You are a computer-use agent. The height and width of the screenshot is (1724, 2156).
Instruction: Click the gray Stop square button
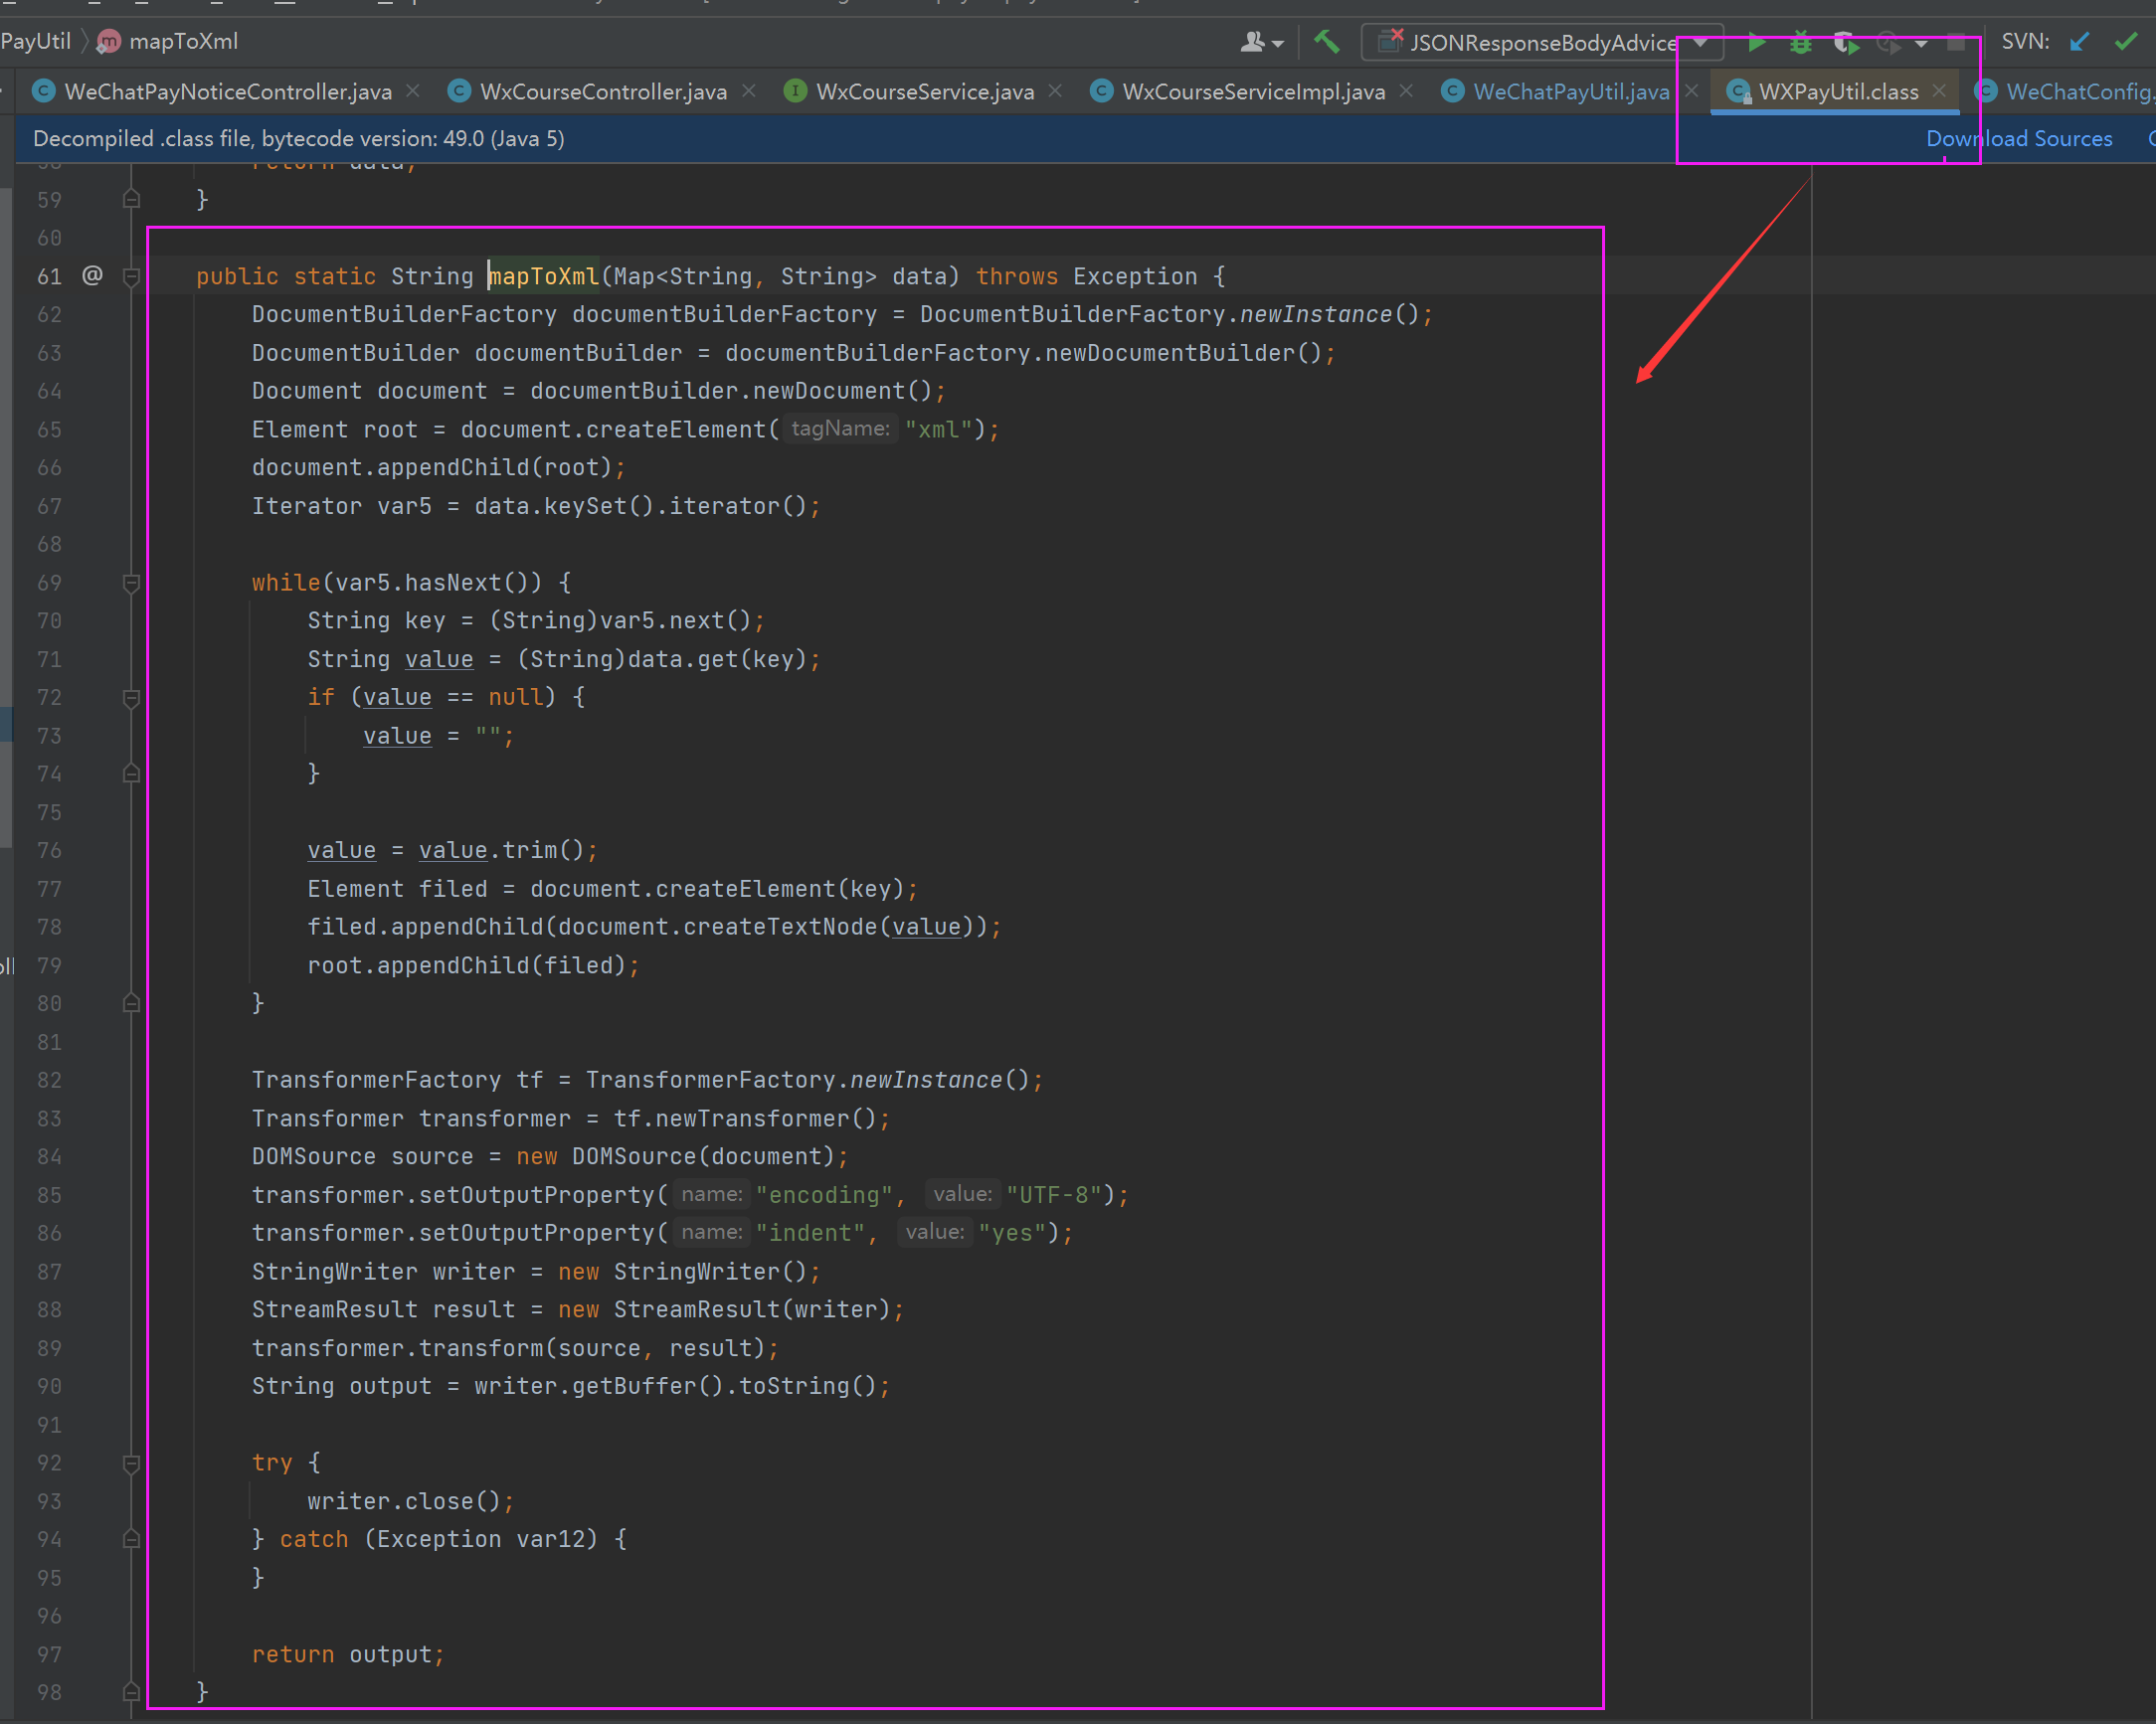[1956, 43]
